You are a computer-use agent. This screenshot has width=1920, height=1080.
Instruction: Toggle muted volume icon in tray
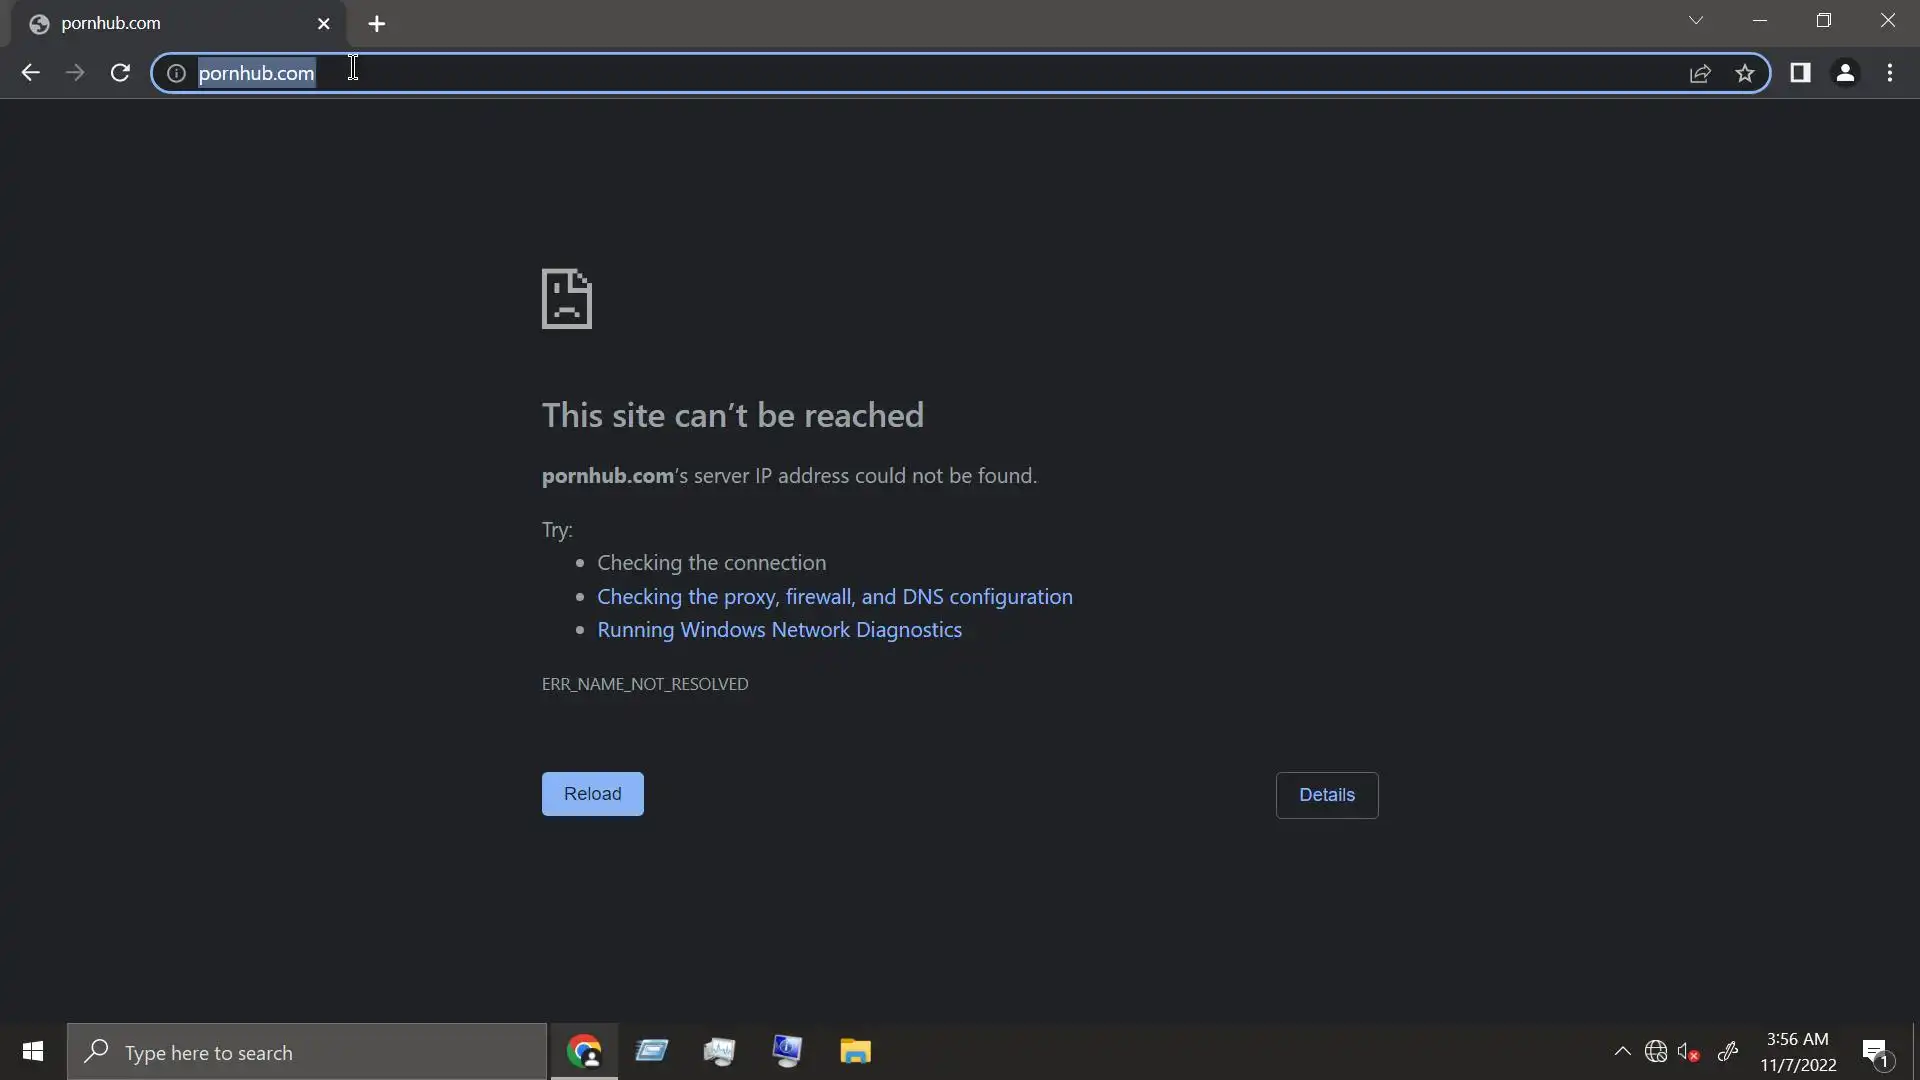coord(1688,1052)
